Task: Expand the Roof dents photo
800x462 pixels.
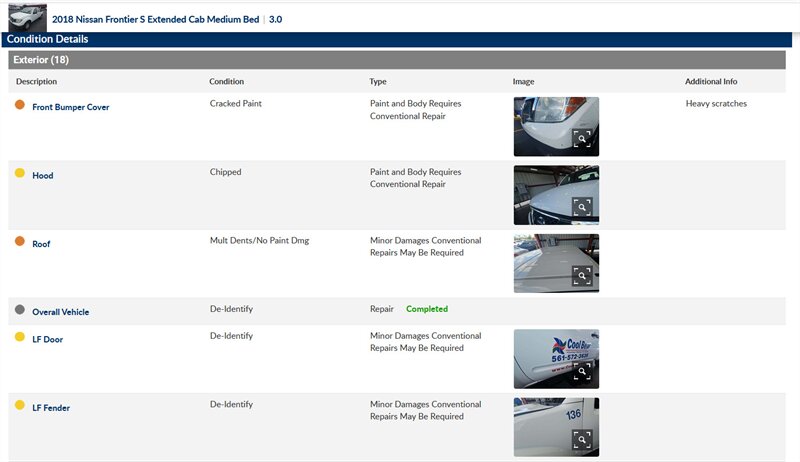Action: click(x=583, y=276)
